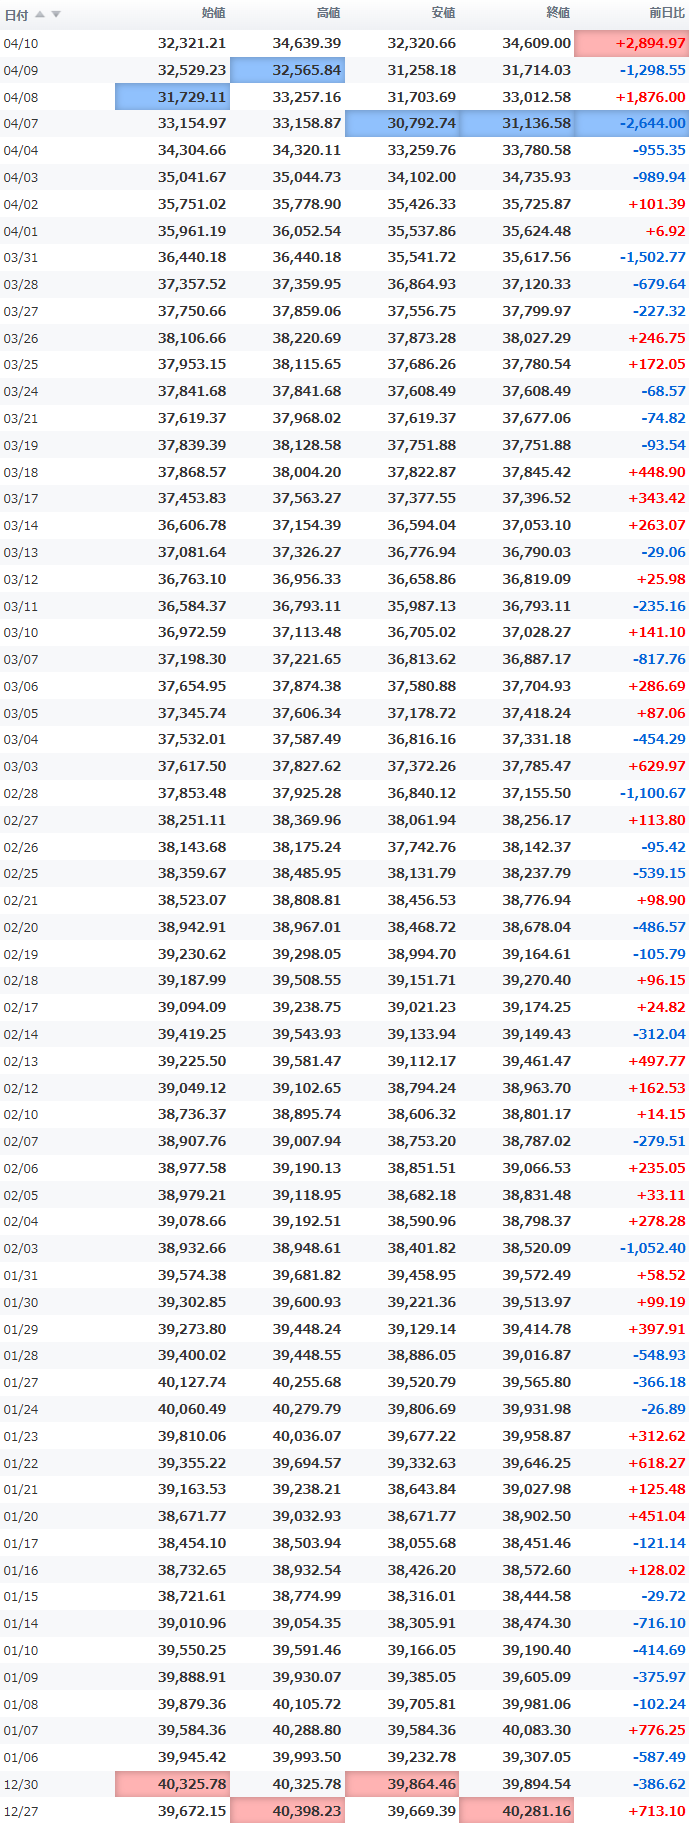689x1823 pixels.
Task: Select the 02/18 high 39,508.55
Action: [307, 980]
